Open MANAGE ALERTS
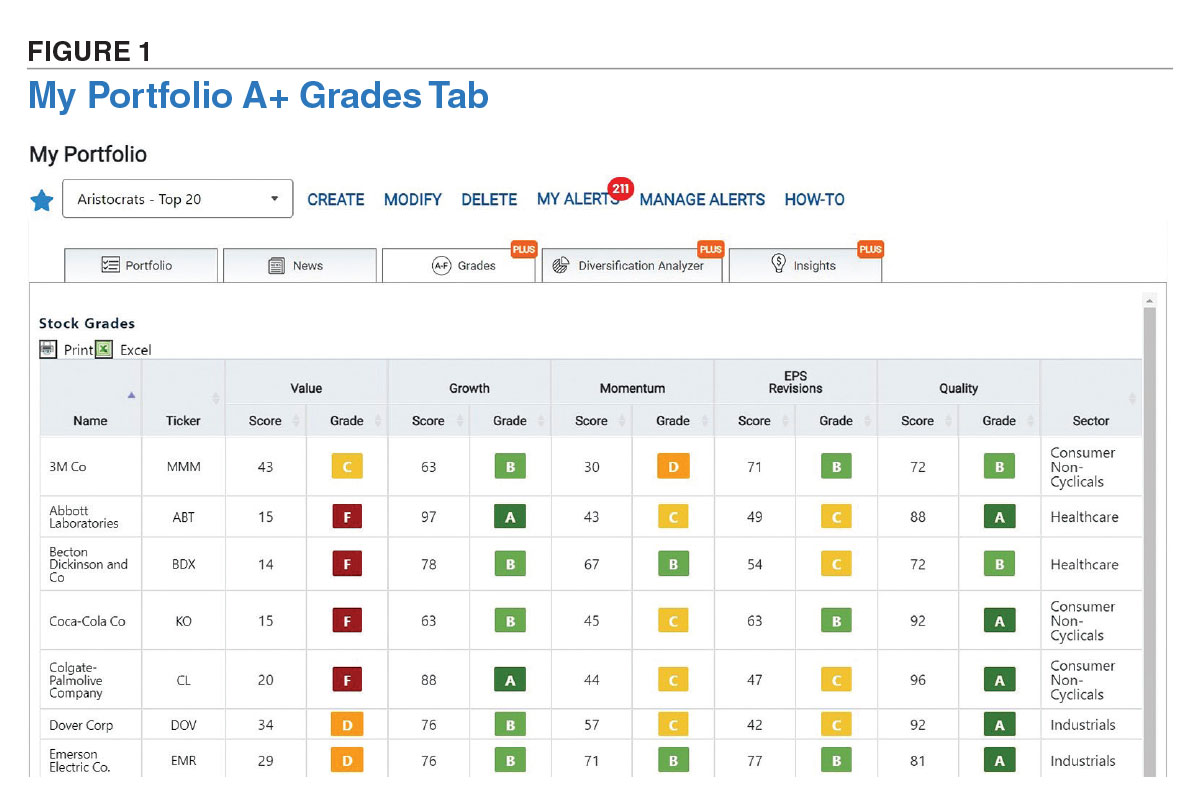 702,199
